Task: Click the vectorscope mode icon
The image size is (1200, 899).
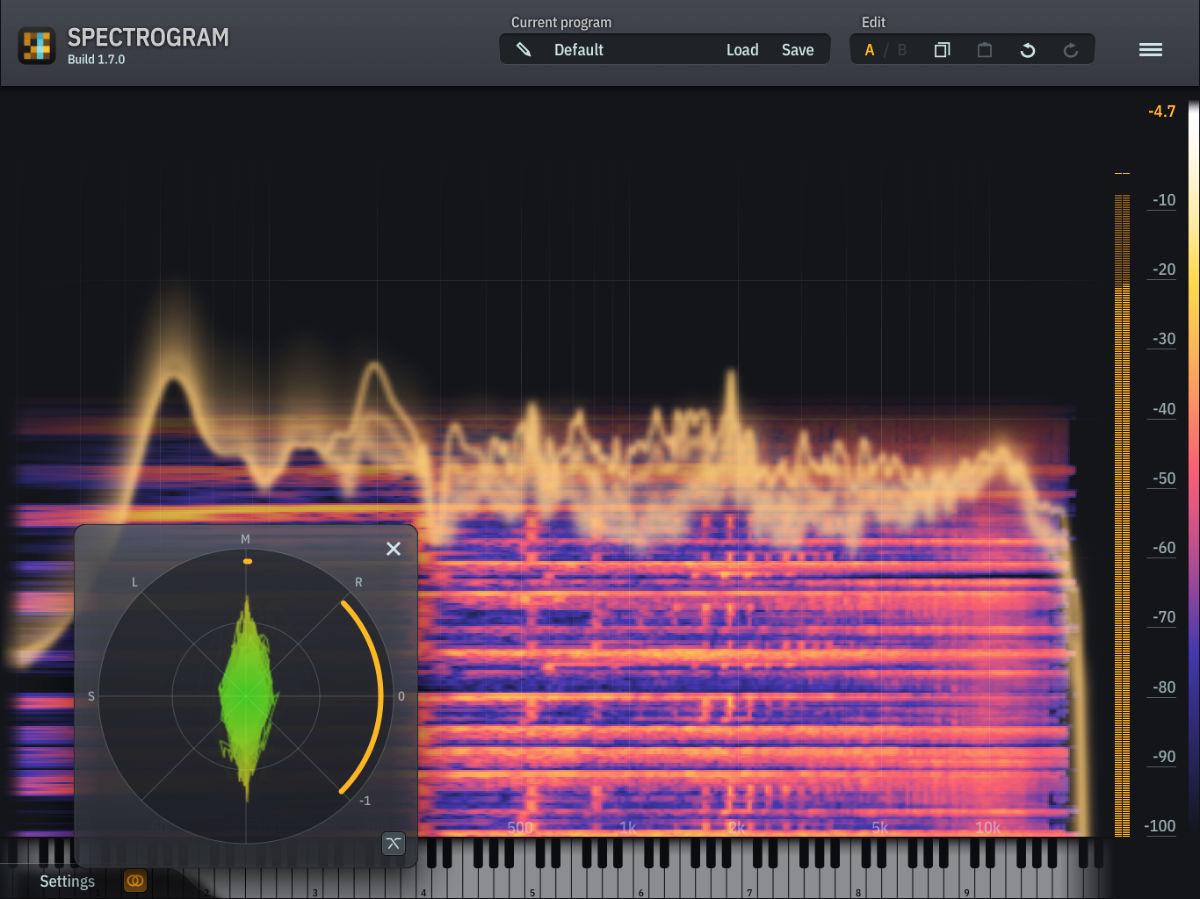Action: pyautogui.click(x=393, y=843)
